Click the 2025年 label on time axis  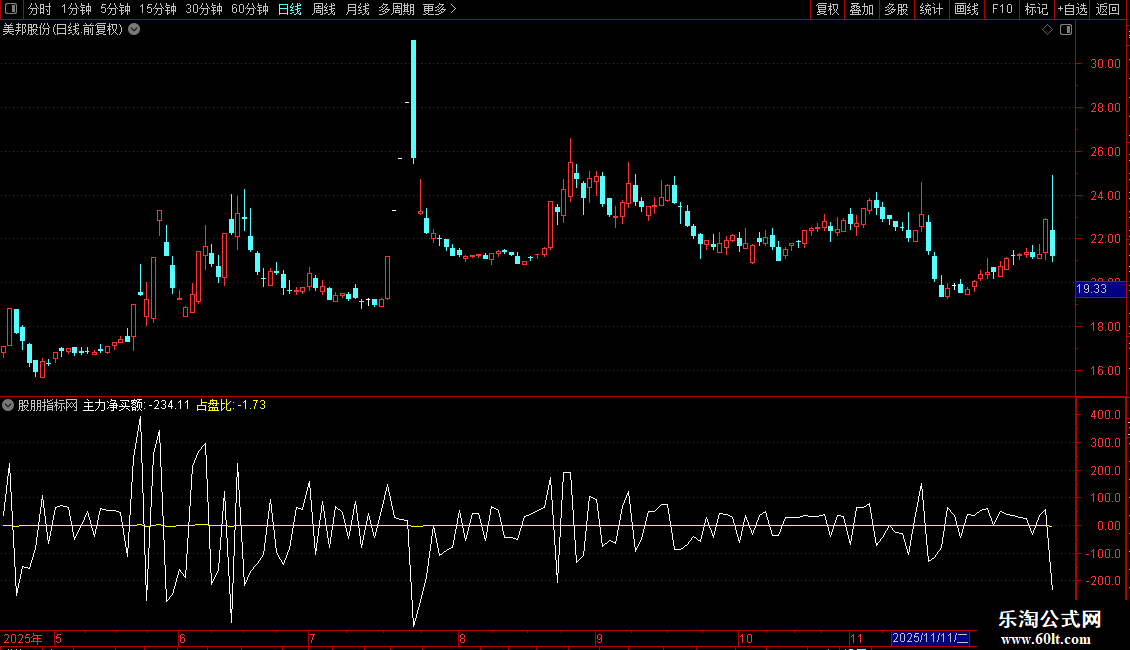[x=23, y=638]
